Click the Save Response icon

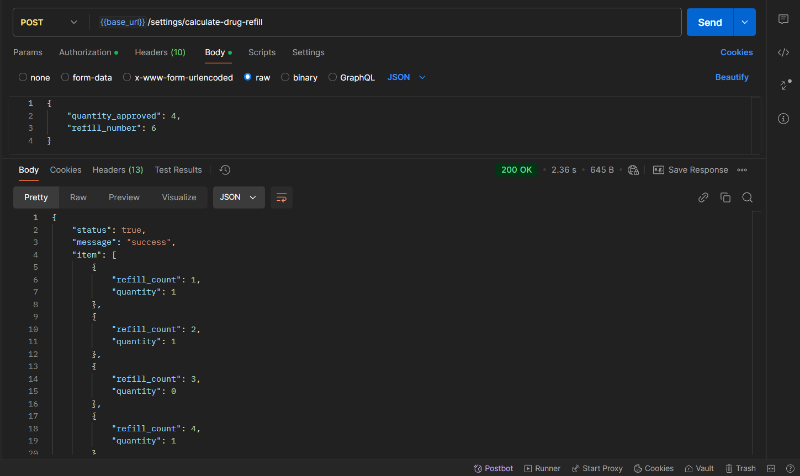point(658,170)
